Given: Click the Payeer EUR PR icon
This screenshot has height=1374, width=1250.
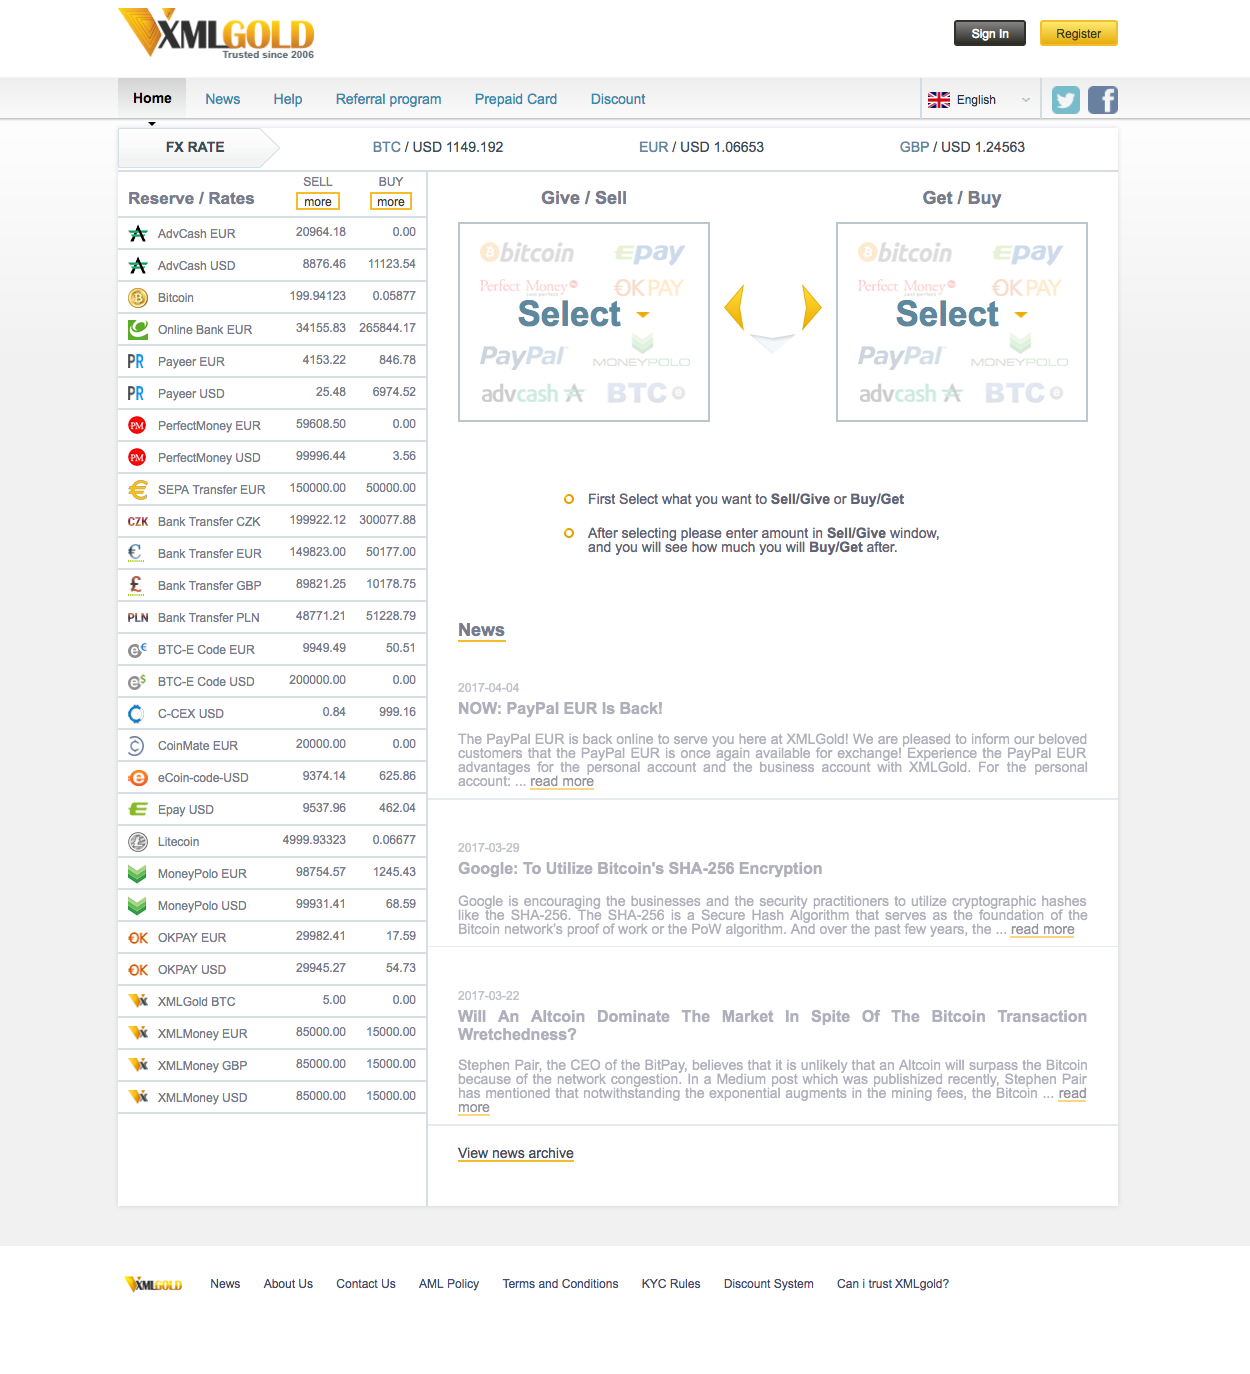Looking at the screenshot, I should point(136,362).
